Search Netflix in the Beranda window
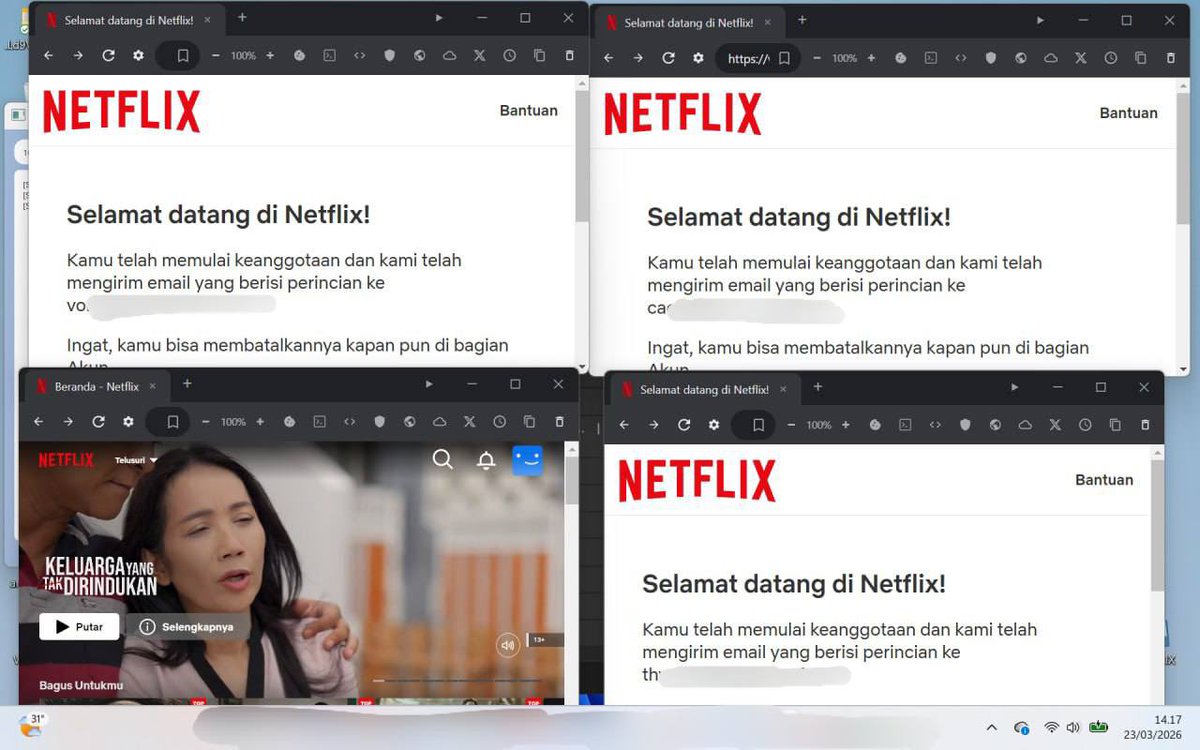The height and width of the screenshot is (750, 1200). [x=442, y=459]
